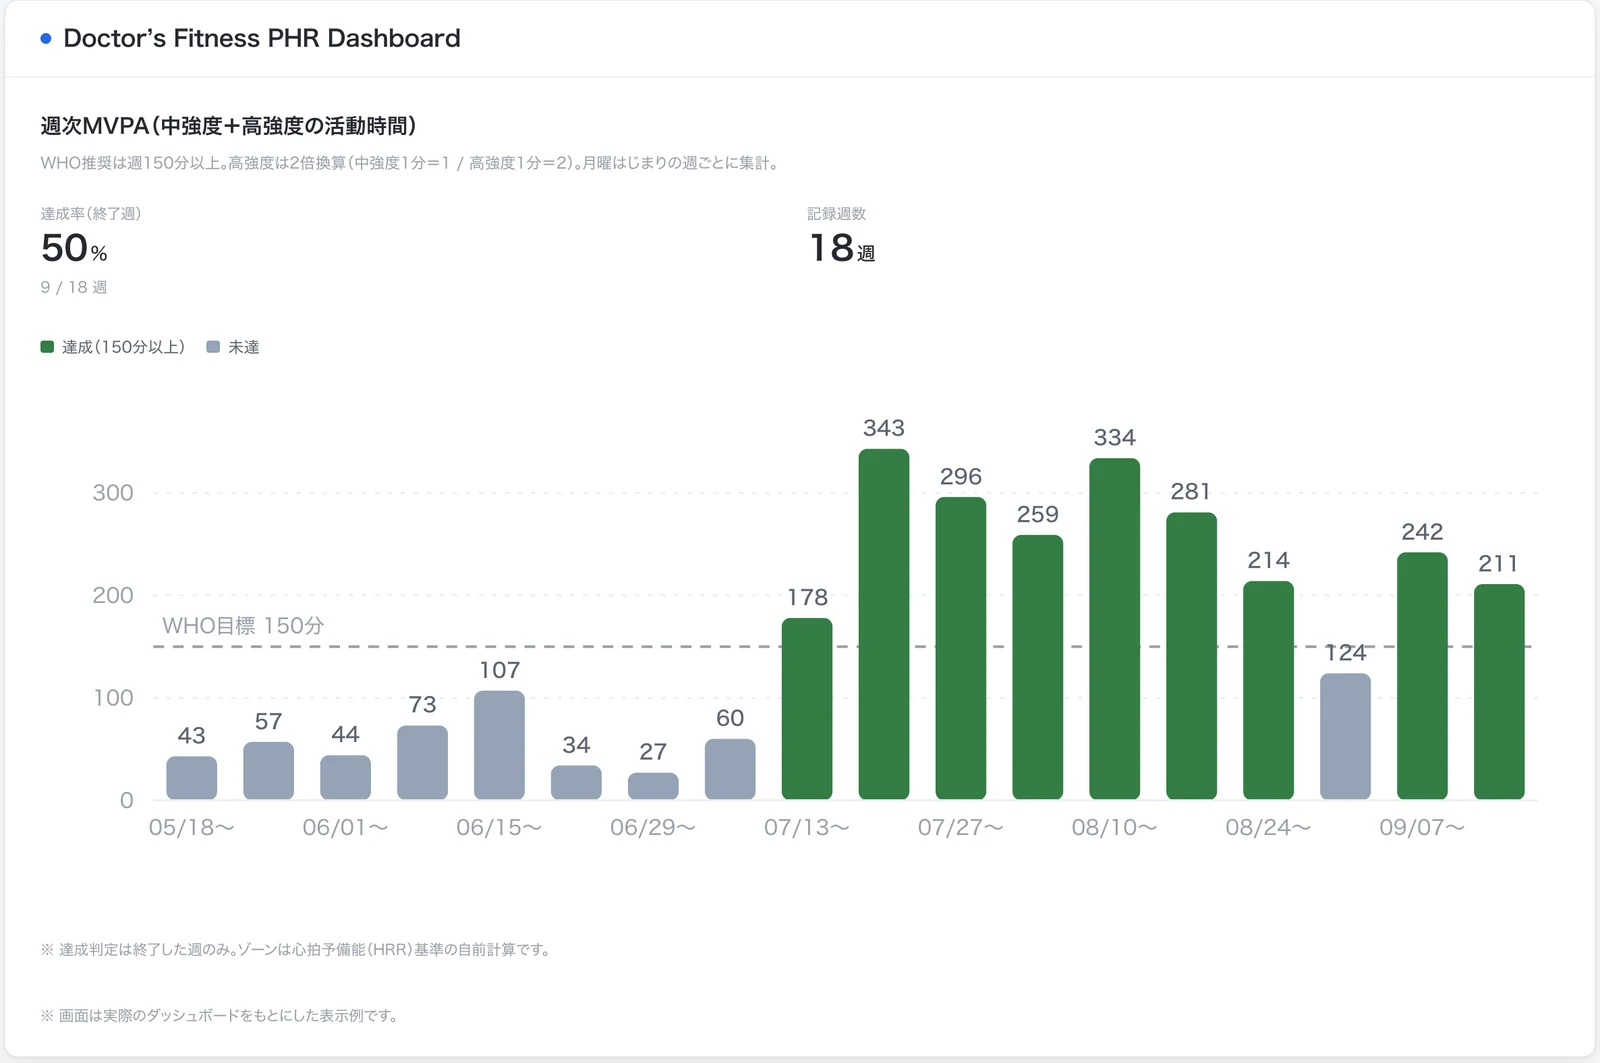Click the bar labeled 343

[x=884, y=624]
